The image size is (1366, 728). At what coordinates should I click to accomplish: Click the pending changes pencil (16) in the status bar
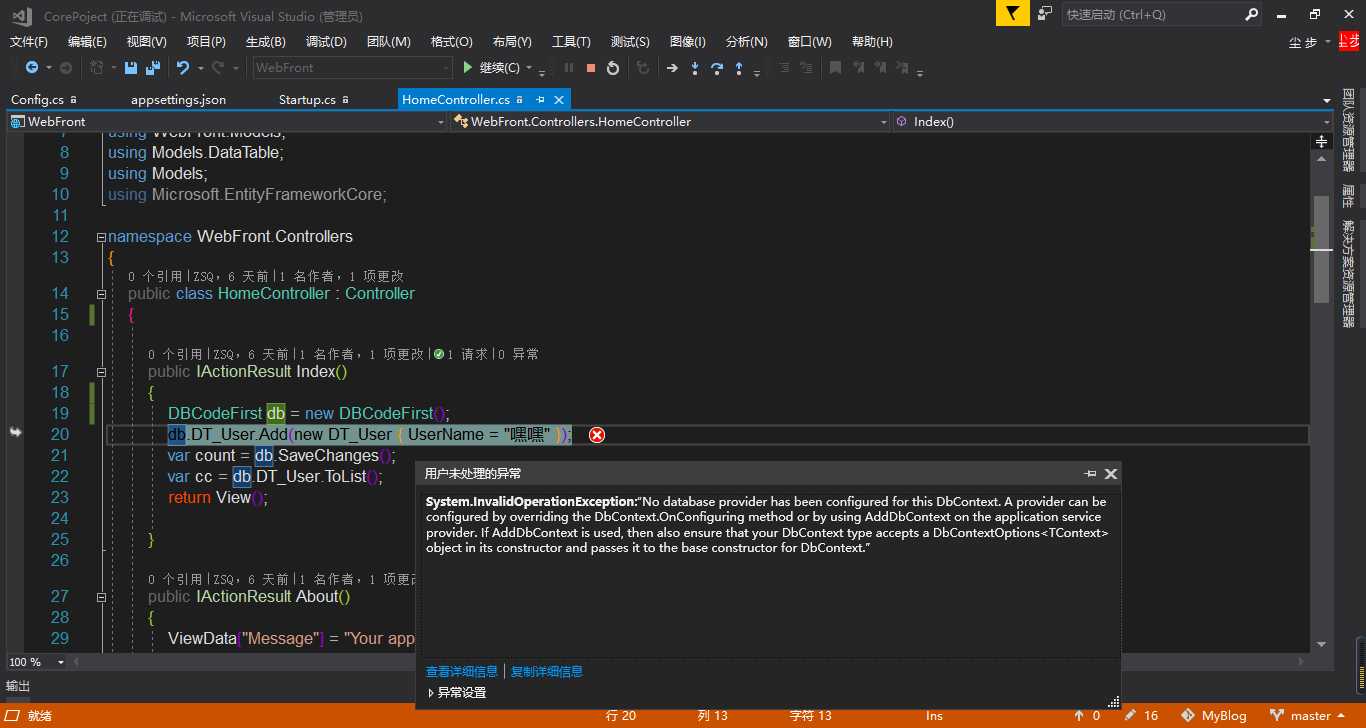coord(1140,716)
